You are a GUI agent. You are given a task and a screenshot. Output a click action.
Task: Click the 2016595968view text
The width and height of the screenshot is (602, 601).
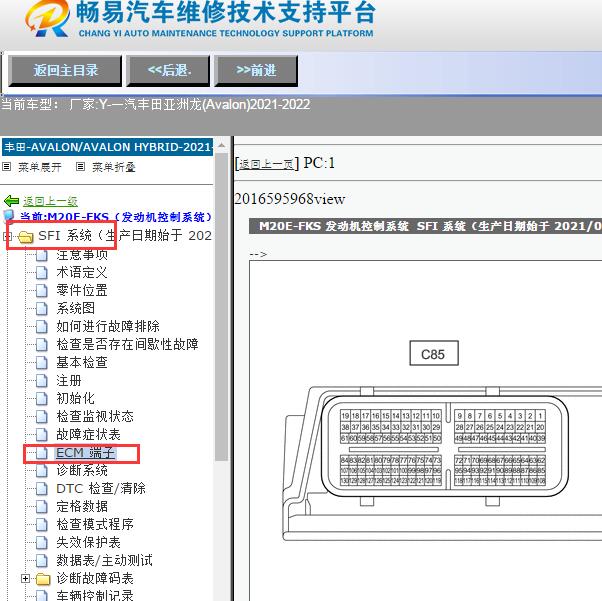(x=289, y=199)
